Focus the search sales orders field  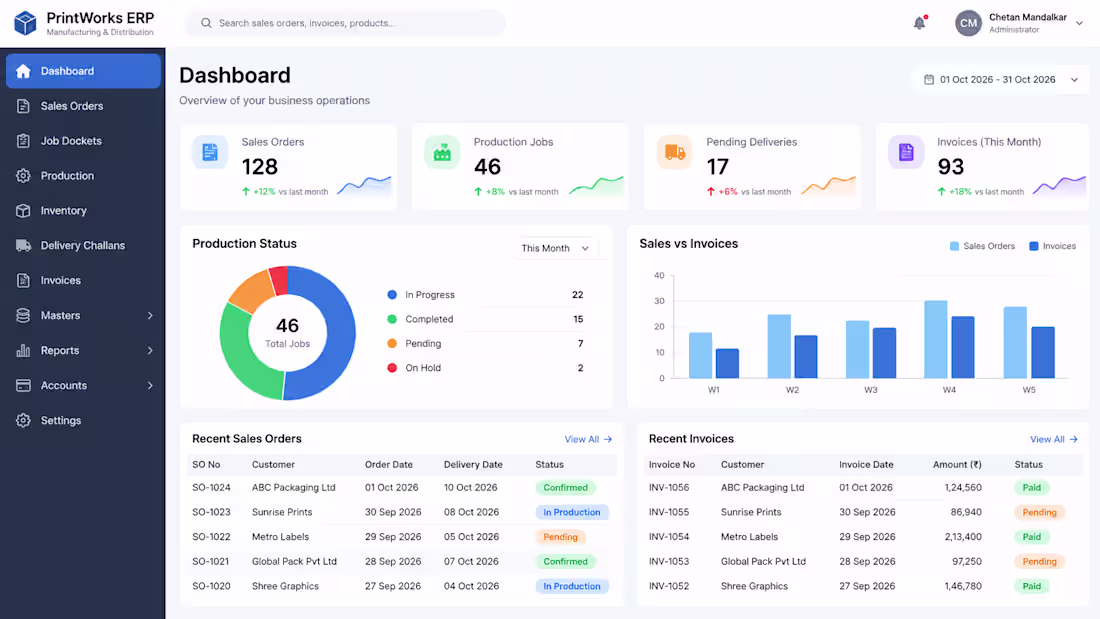pyautogui.click(x=344, y=23)
